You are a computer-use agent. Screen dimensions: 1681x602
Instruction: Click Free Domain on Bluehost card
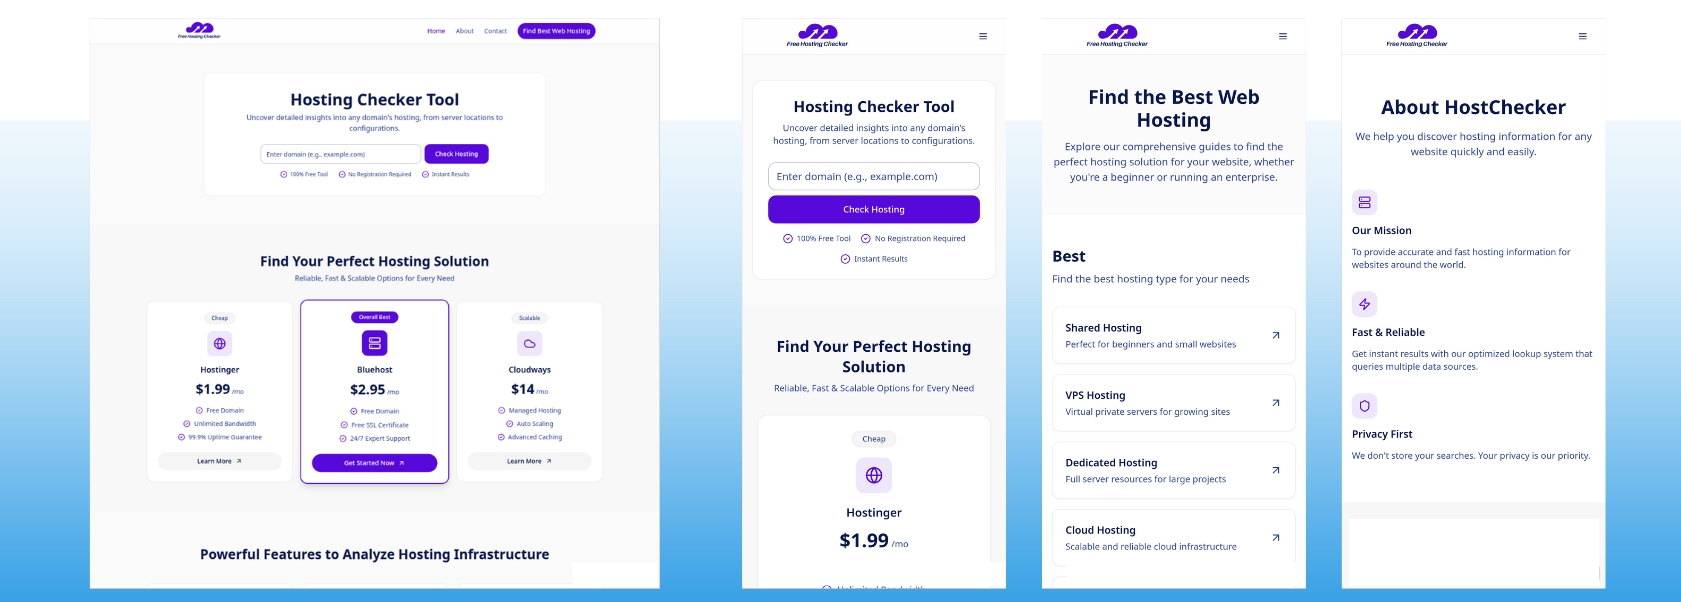(x=380, y=412)
